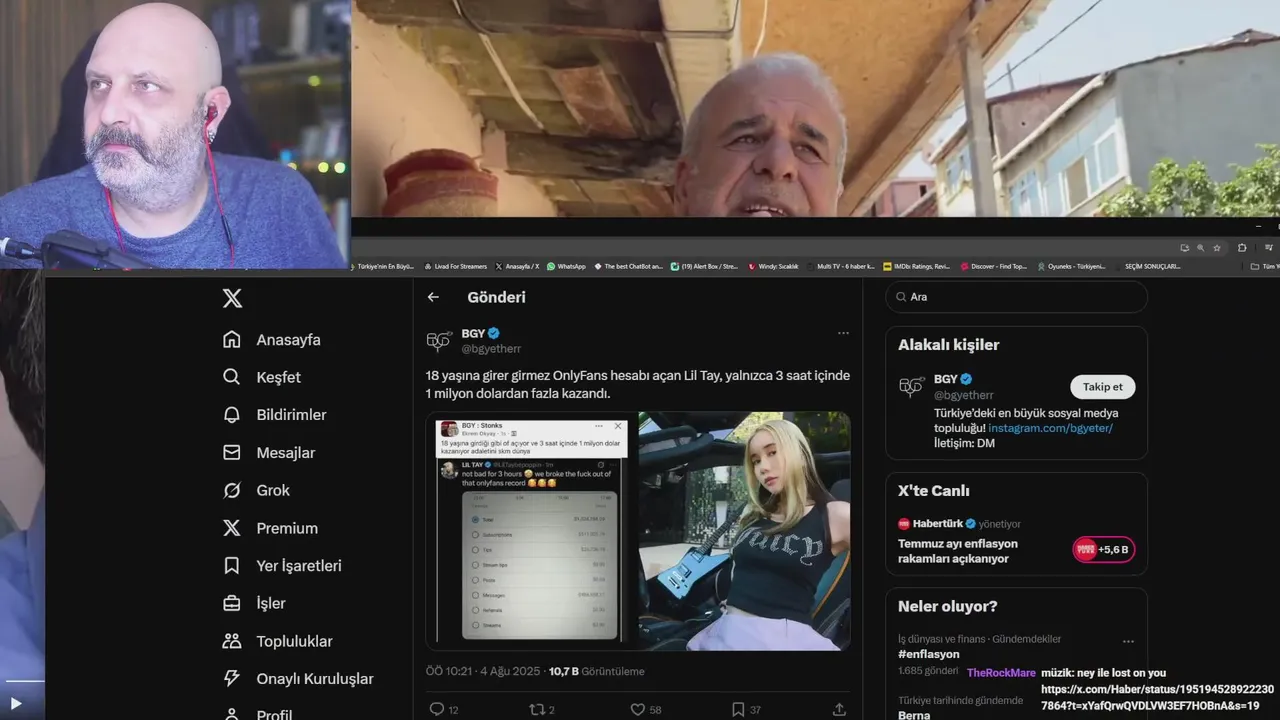Click the browser zoom magnifier icon
Screen dimensions: 1280x720
click(x=1200, y=247)
